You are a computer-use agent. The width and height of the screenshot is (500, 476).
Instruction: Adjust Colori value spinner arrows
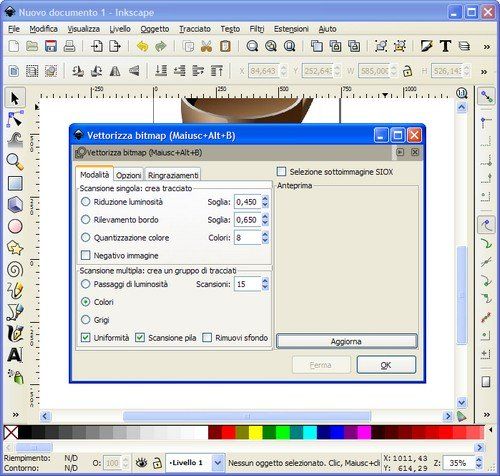(265, 238)
